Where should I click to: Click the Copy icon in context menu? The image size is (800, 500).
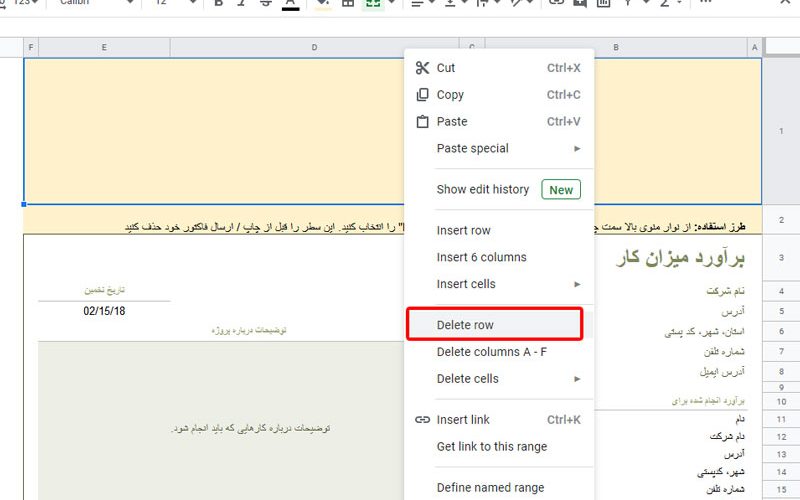(422, 95)
